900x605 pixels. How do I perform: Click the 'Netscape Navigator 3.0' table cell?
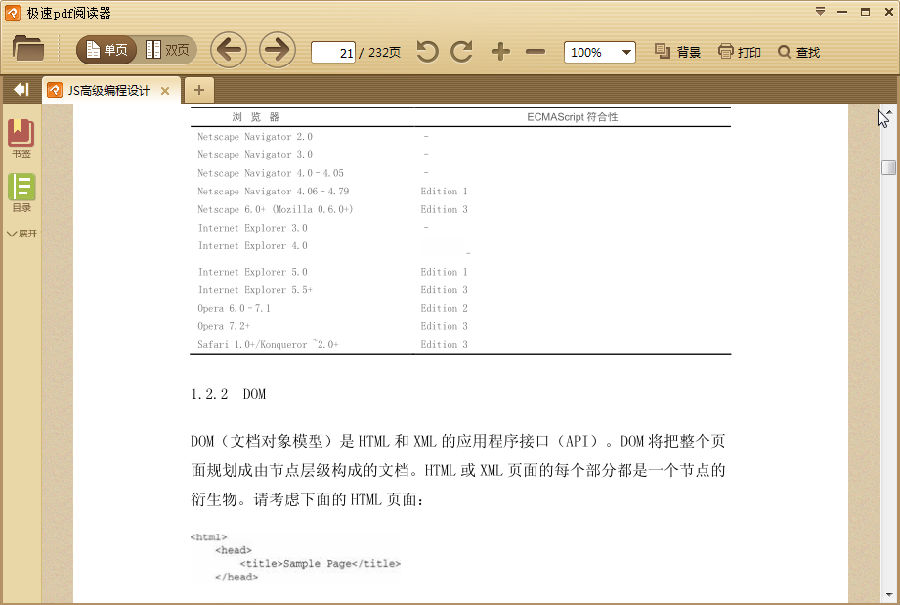pos(255,154)
